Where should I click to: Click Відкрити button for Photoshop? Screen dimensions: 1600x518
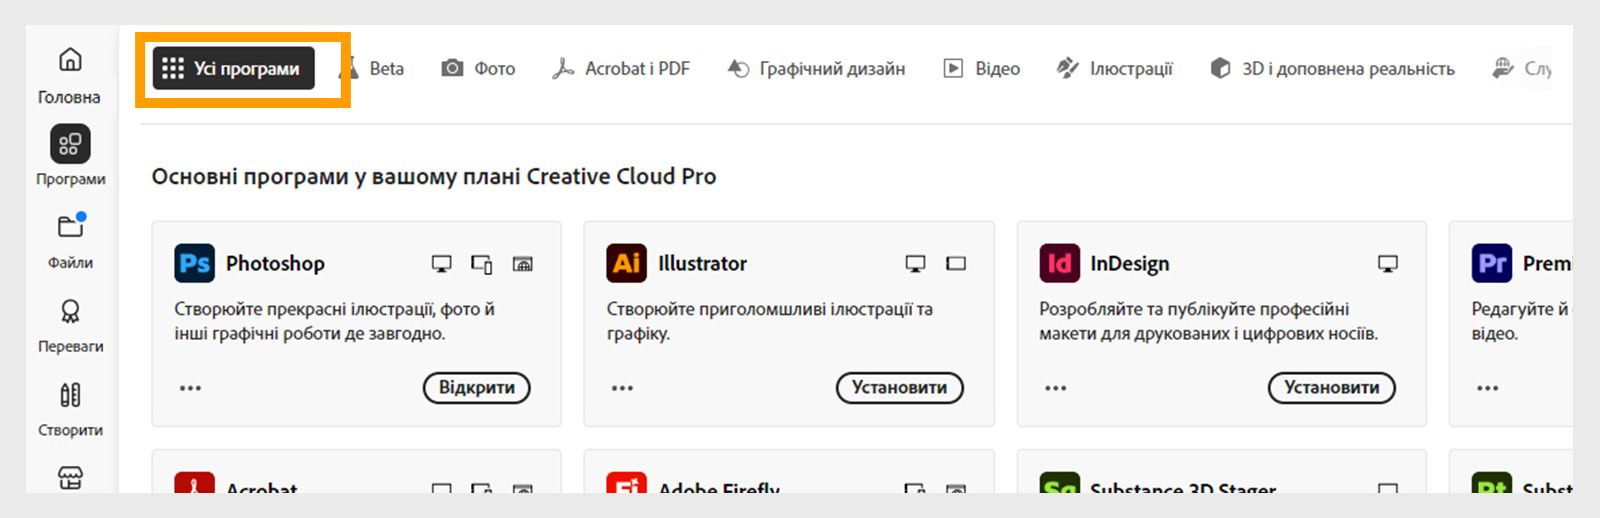(x=477, y=388)
